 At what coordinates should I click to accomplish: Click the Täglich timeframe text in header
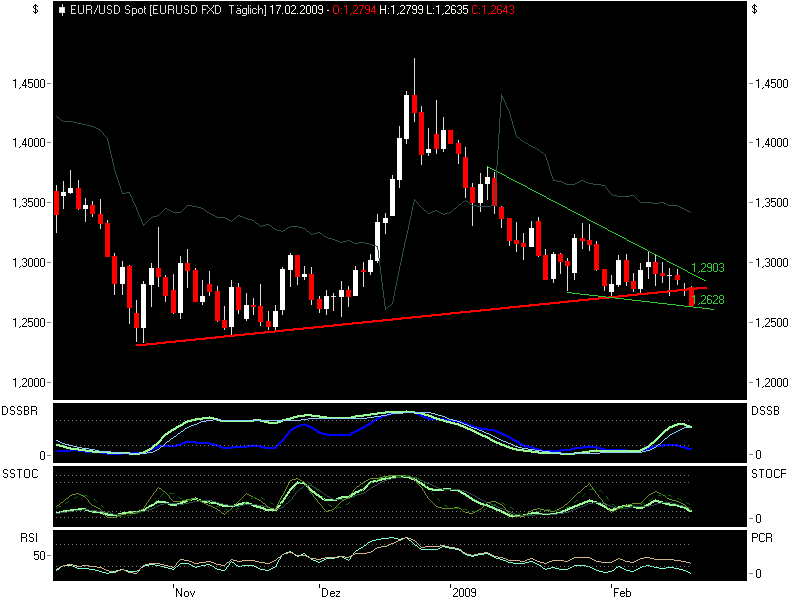(247, 10)
